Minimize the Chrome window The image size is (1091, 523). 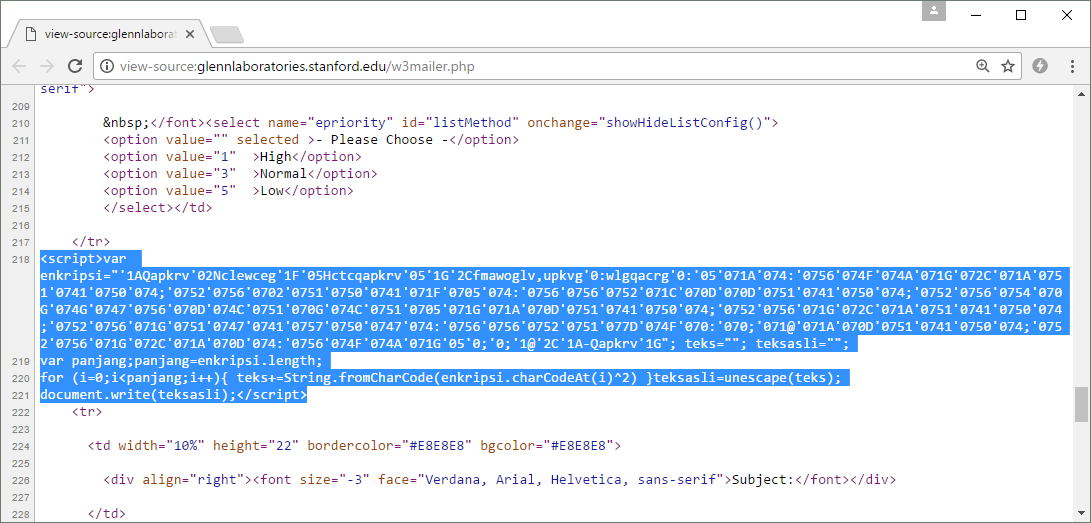click(x=976, y=15)
